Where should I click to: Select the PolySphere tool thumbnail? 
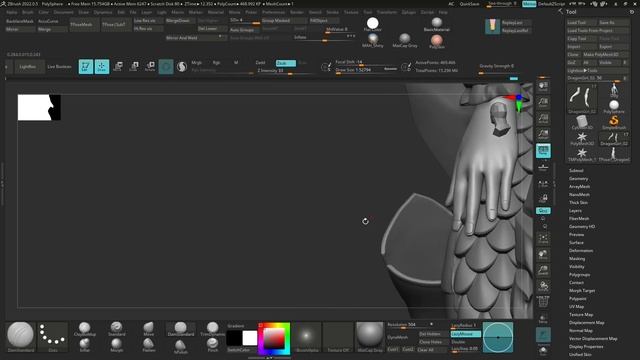[614, 107]
